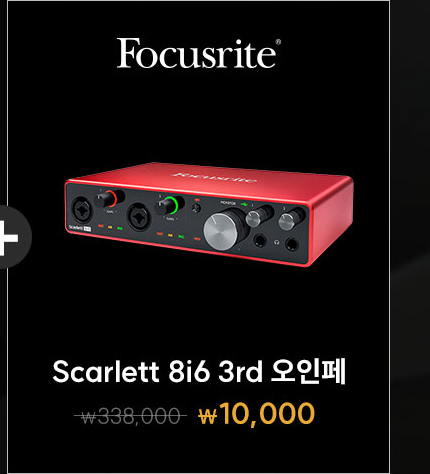This screenshot has width=430, height=474.
Task: Click the second combo input jack
Action: [140, 217]
